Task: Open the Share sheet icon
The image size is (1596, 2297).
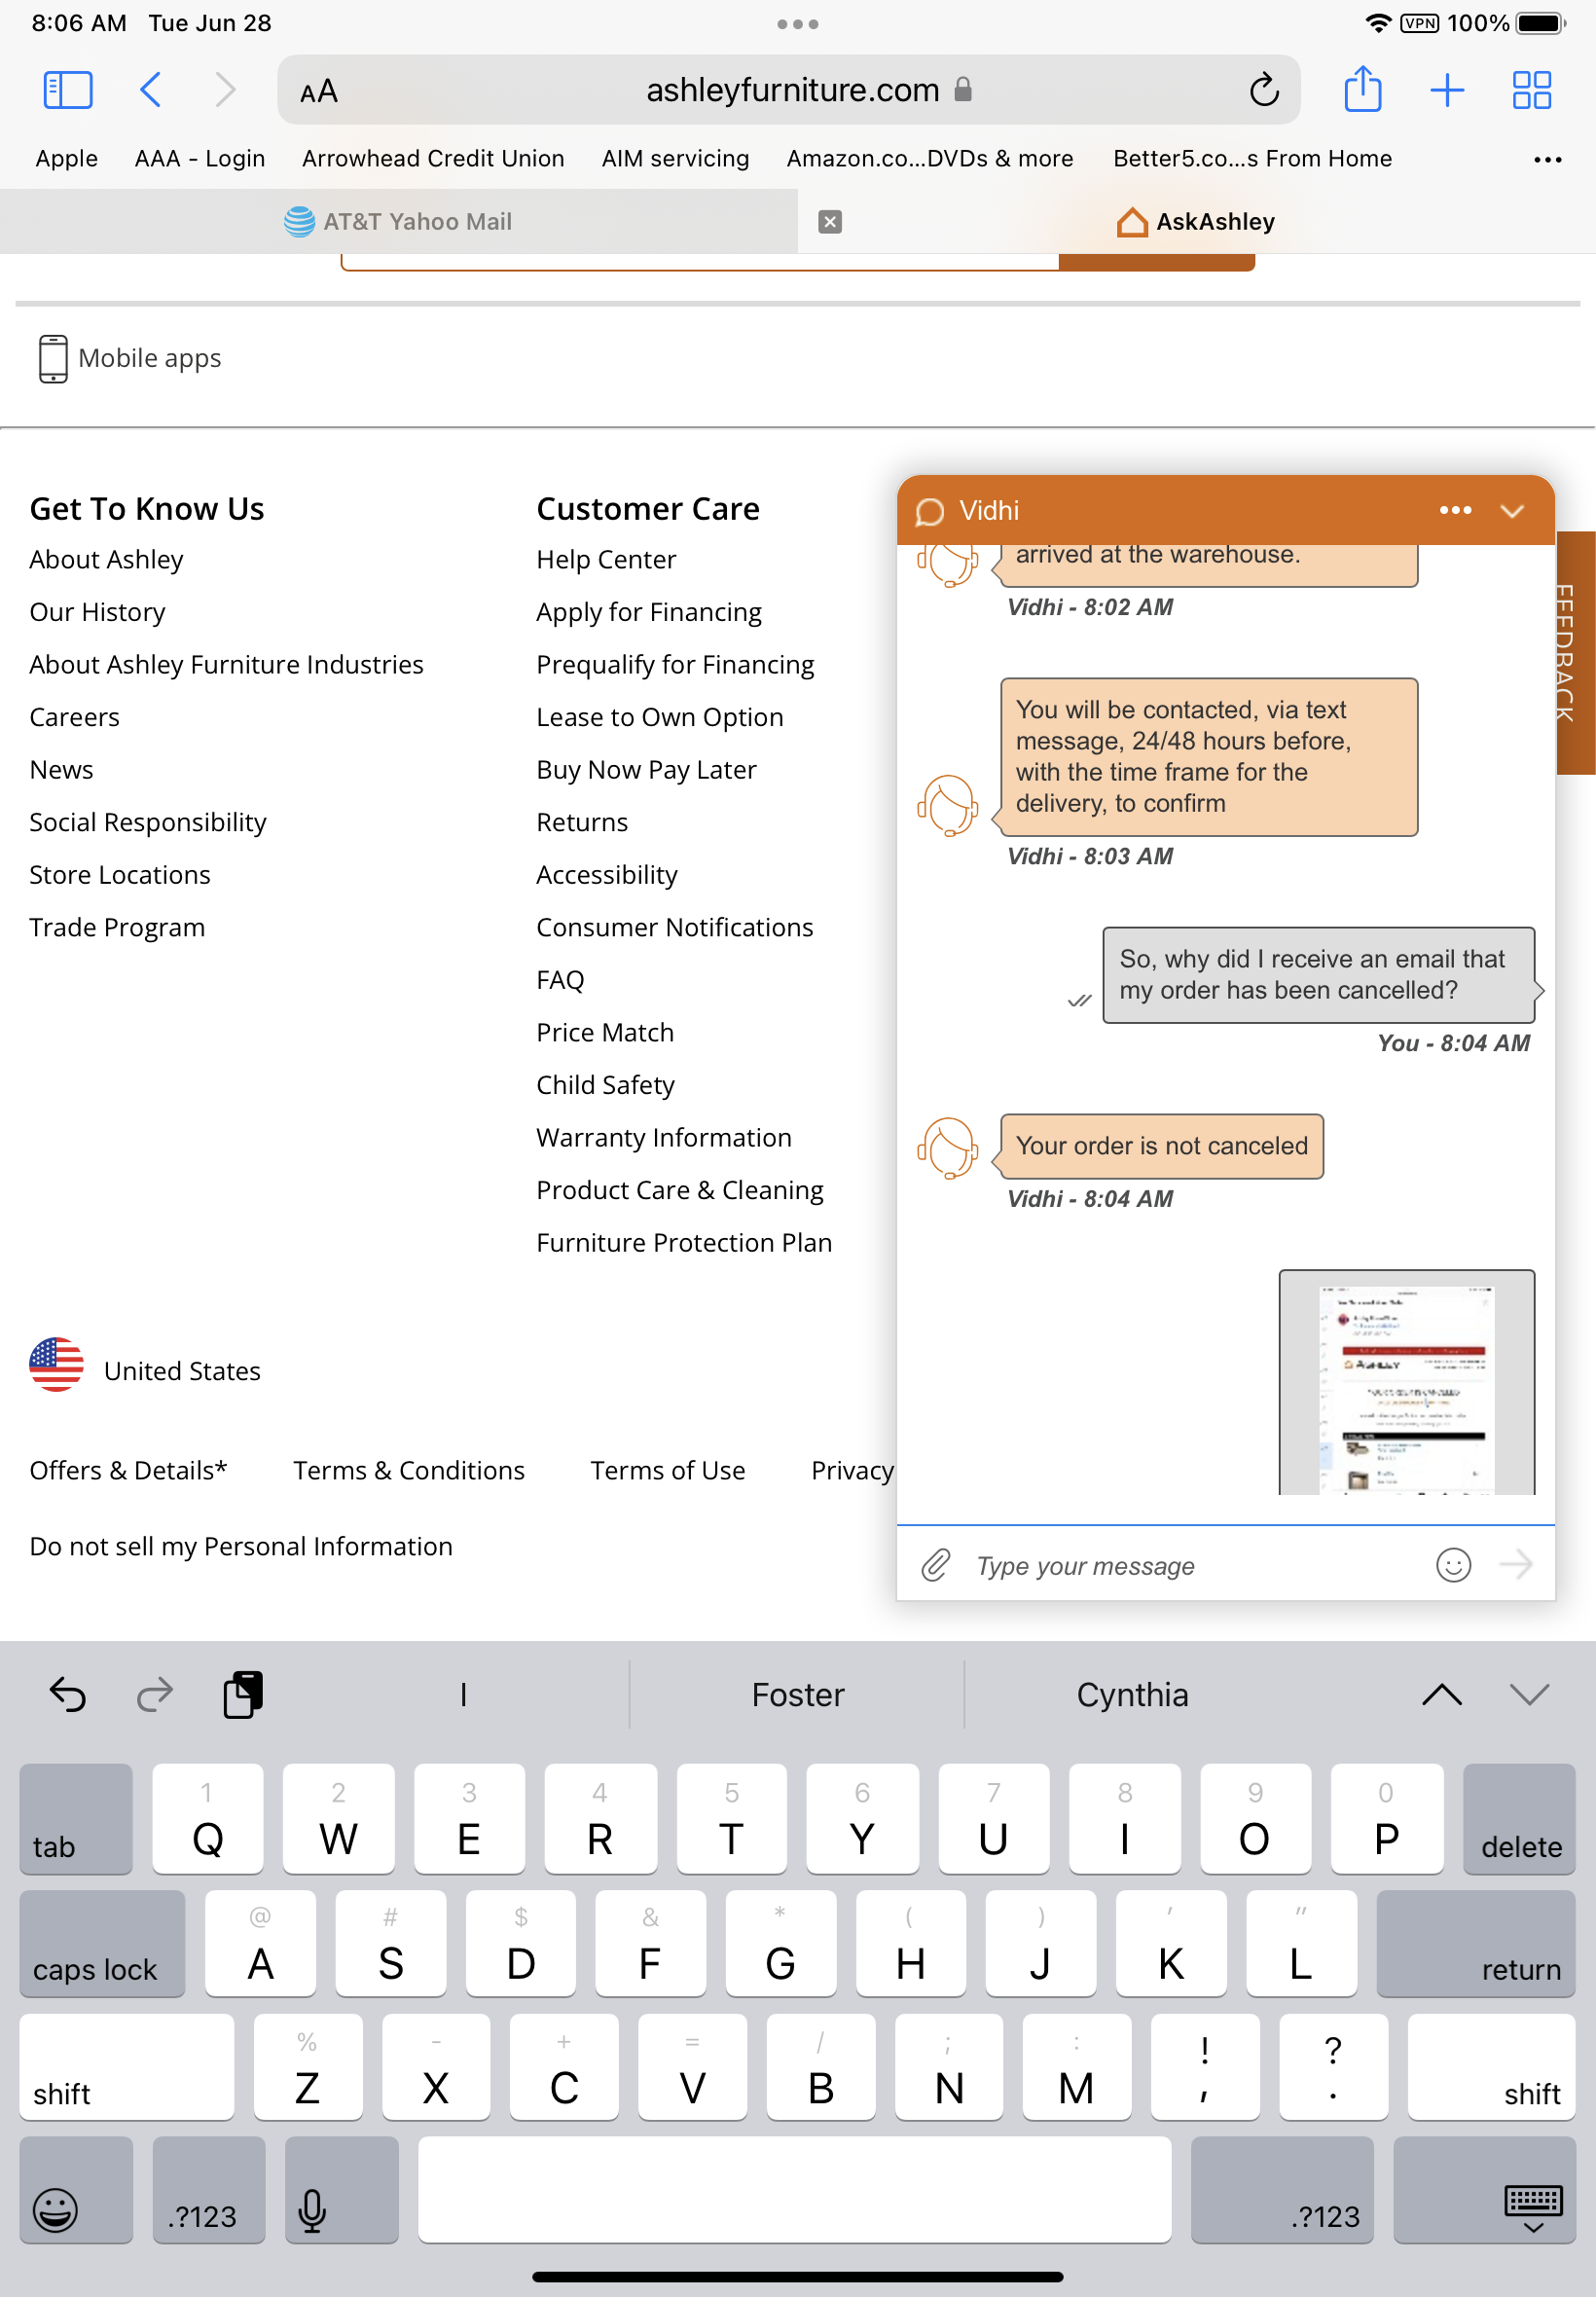Action: [1362, 90]
